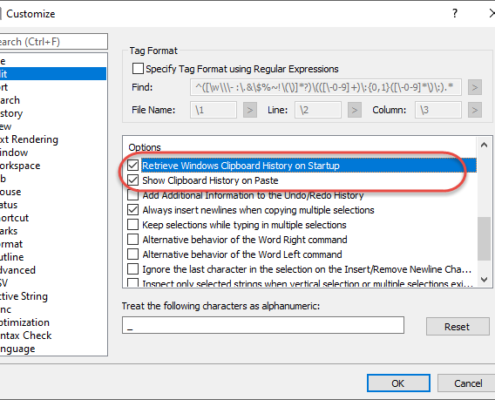Enable Keep selections while typing in multiple selections
The height and width of the screenshot is (400, 495).
(x=133, y=225)
